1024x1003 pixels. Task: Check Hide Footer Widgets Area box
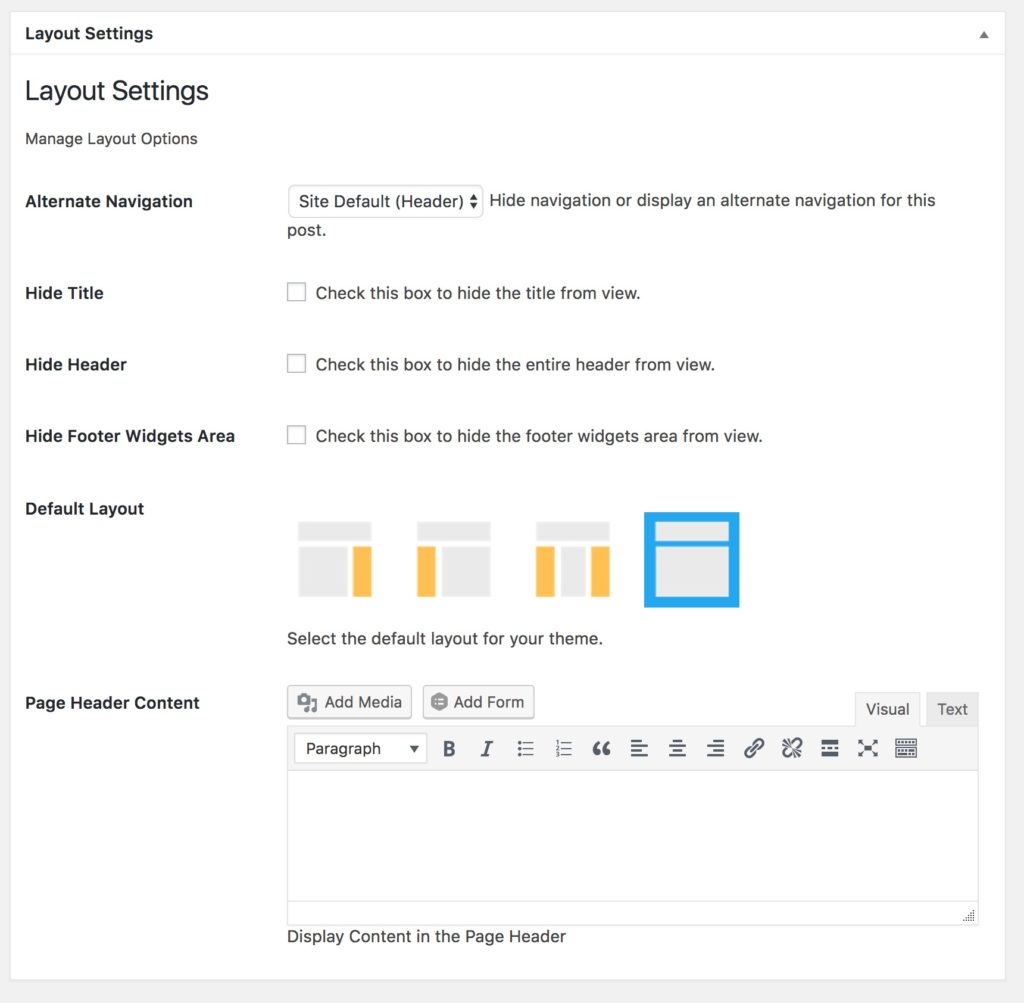pos(296,435)
